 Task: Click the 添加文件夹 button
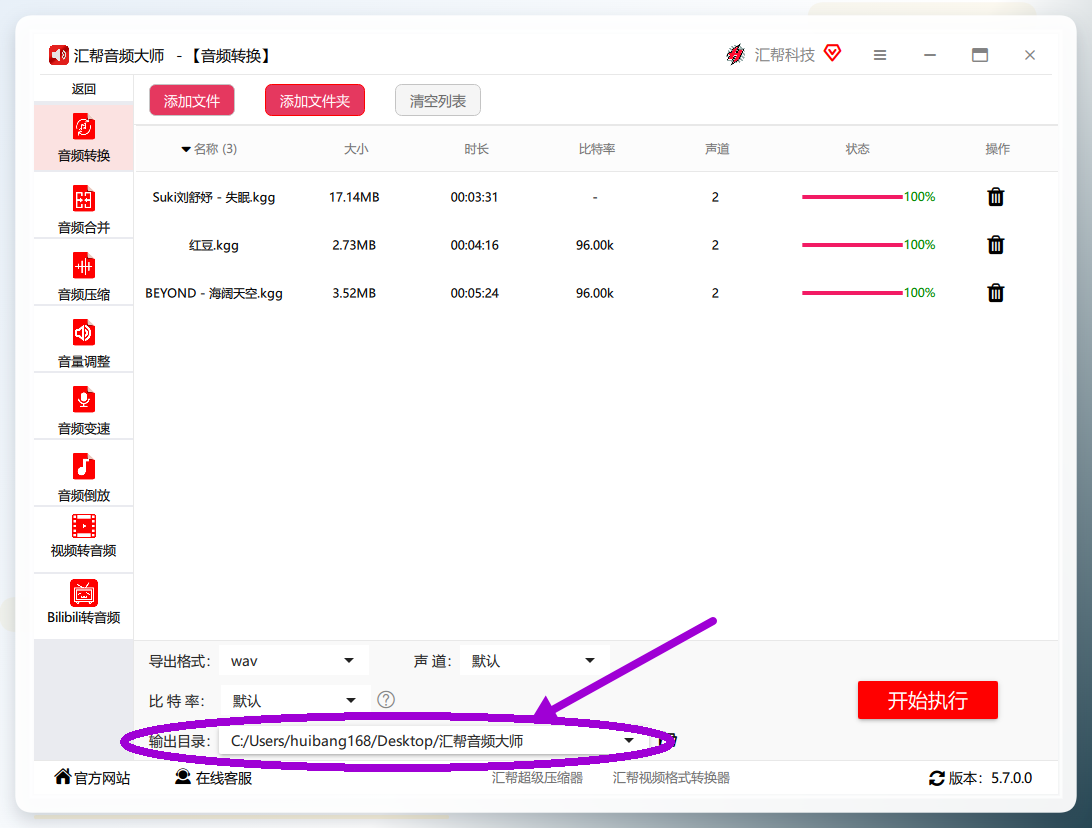click(x=315, y=101)
